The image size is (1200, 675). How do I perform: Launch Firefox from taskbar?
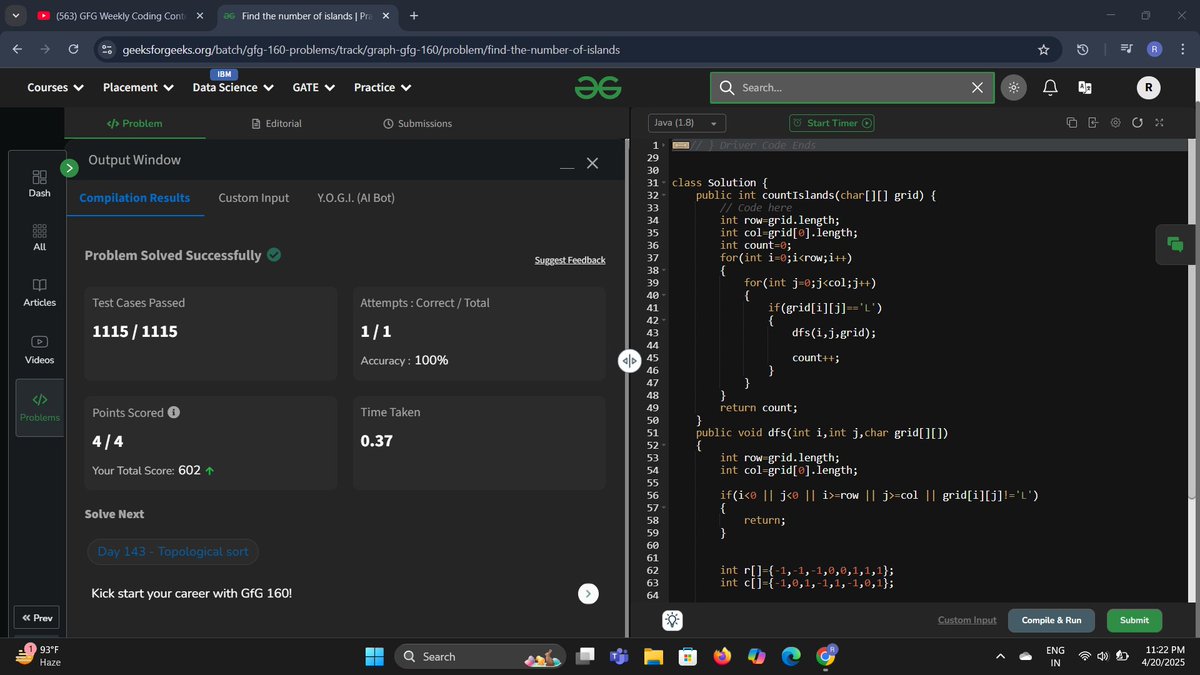click(x=722, y=657)
